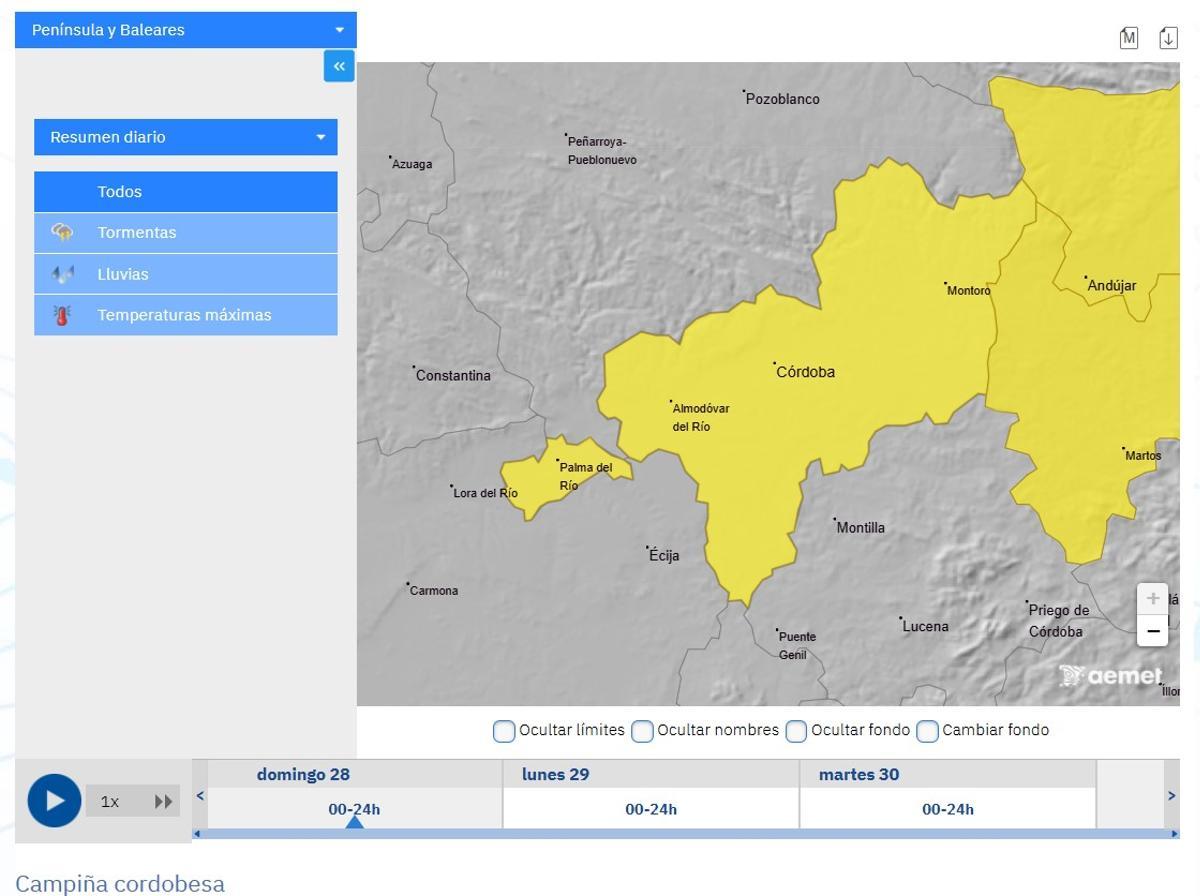Click the M map icon top right
The image size is (1200, 896).
point(1129,38)
